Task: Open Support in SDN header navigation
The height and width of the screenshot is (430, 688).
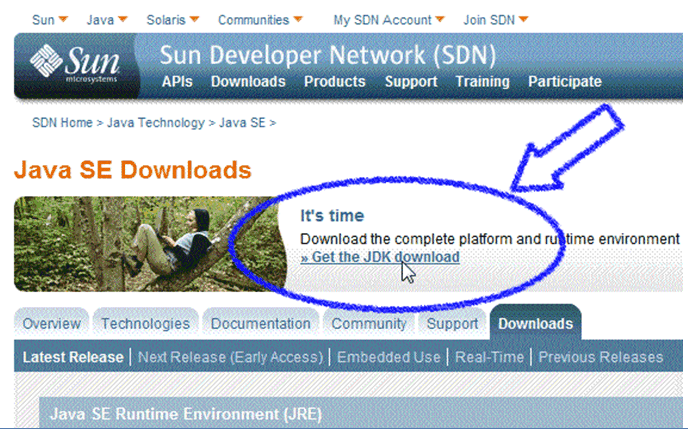Action: (411, 82)
